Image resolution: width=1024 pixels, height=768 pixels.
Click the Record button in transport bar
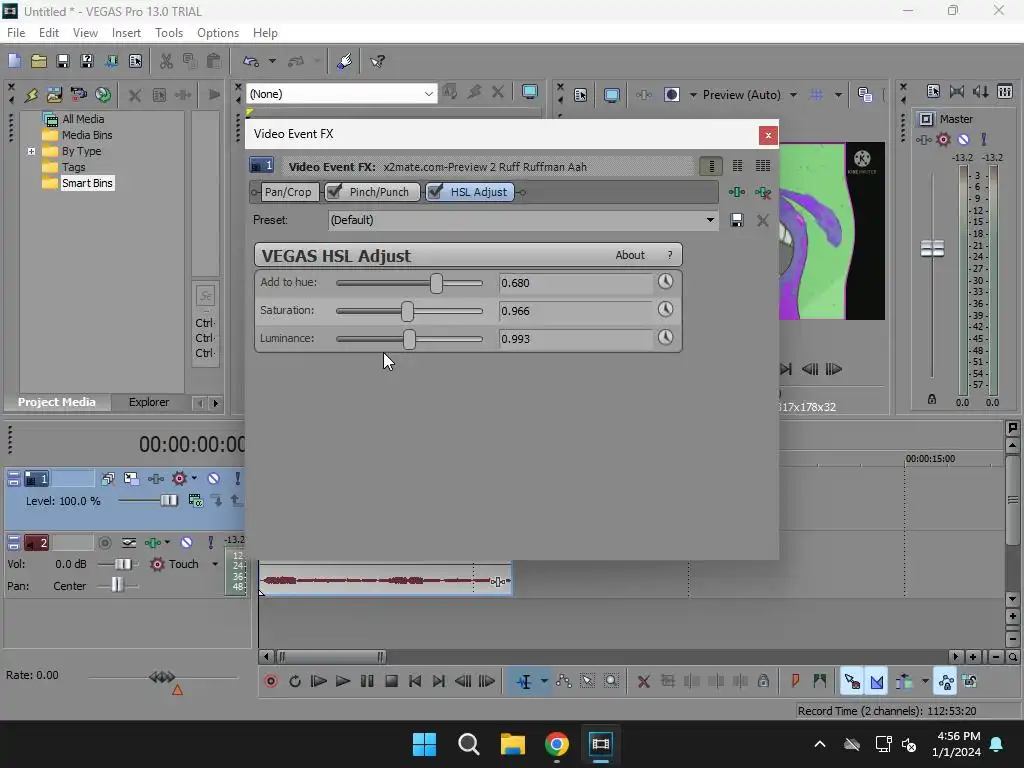point(271,681)
